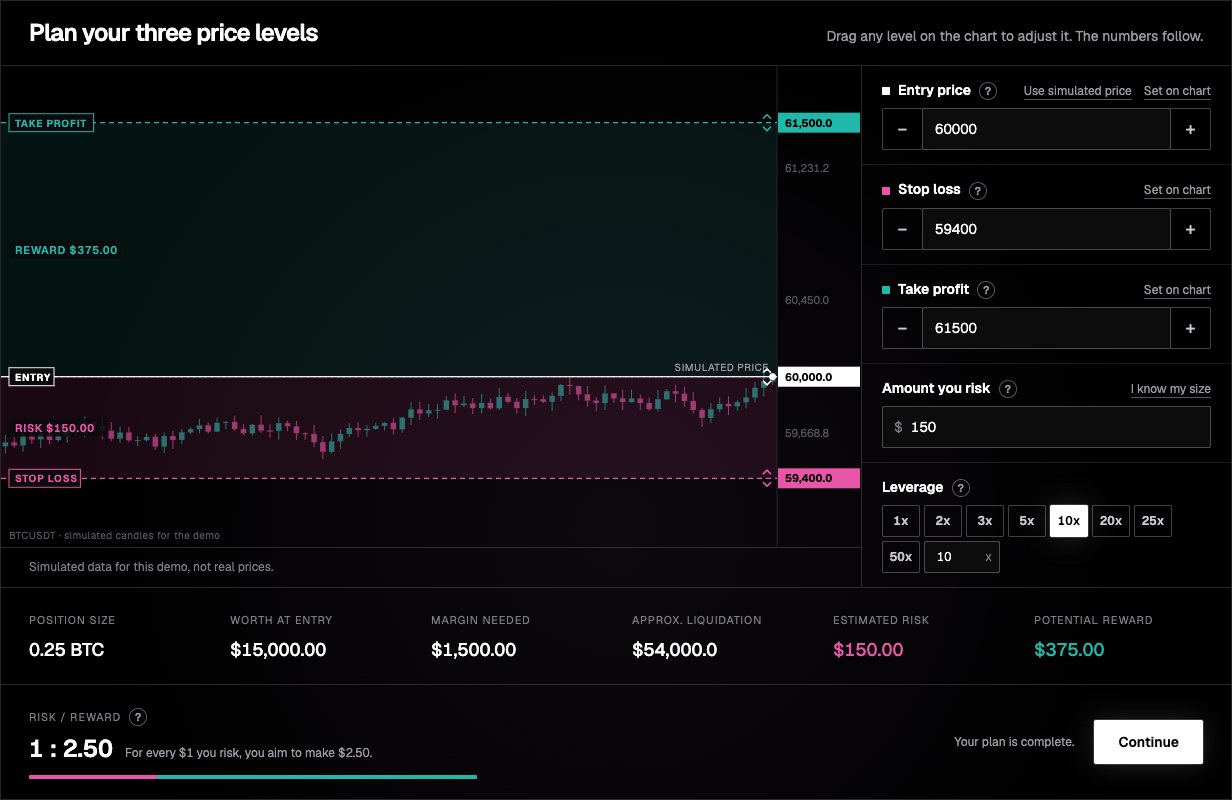The width and height of the screenshot is (1232, 800).
Task: Click the $54,000.0 approx. liquidation value
Action: 675,650
